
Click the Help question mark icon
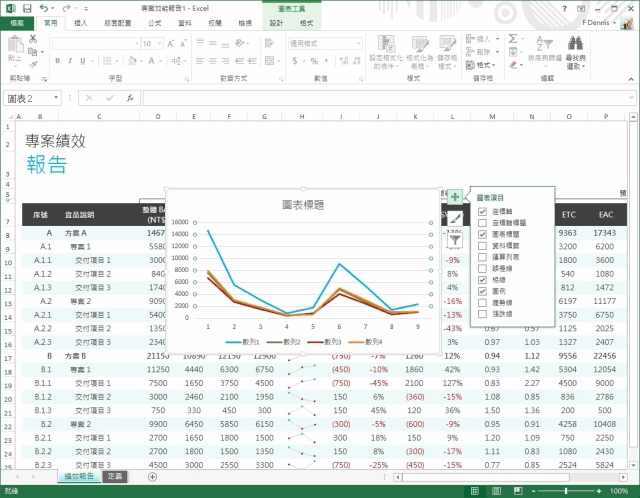tap(564, 9)
